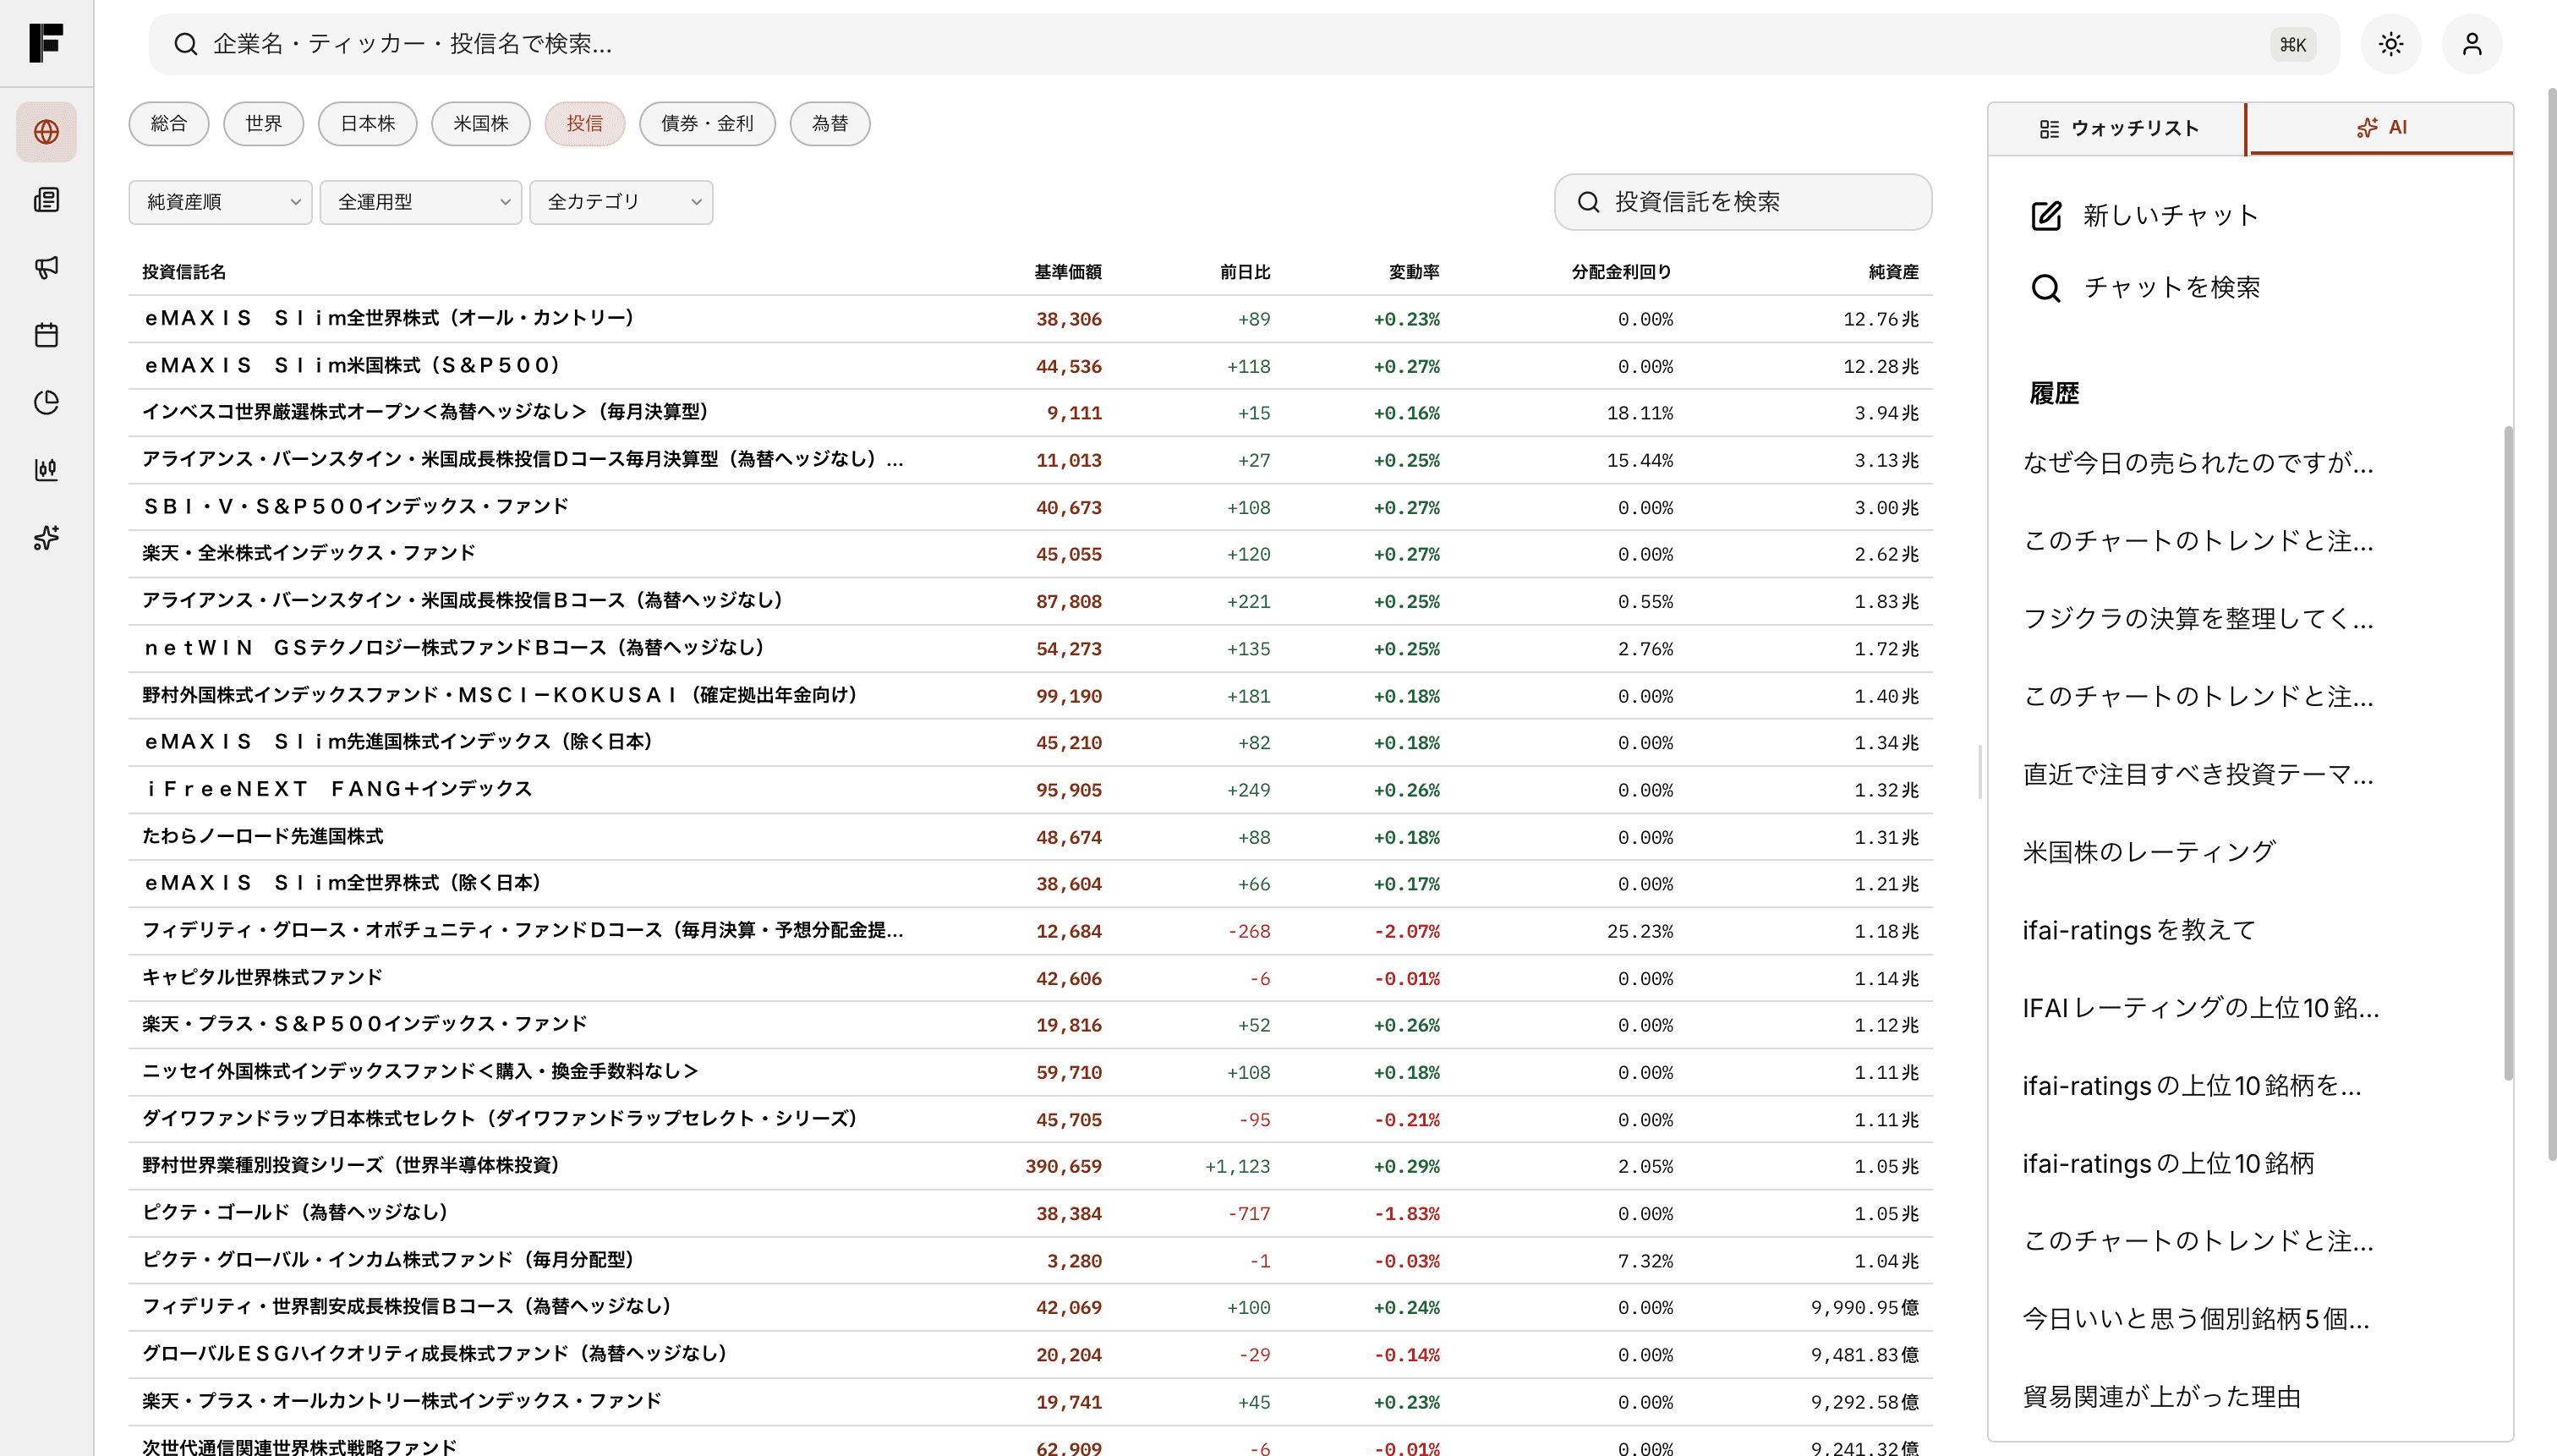Select the 米国株 tab

pyautogui.click(x=481, y=124)
